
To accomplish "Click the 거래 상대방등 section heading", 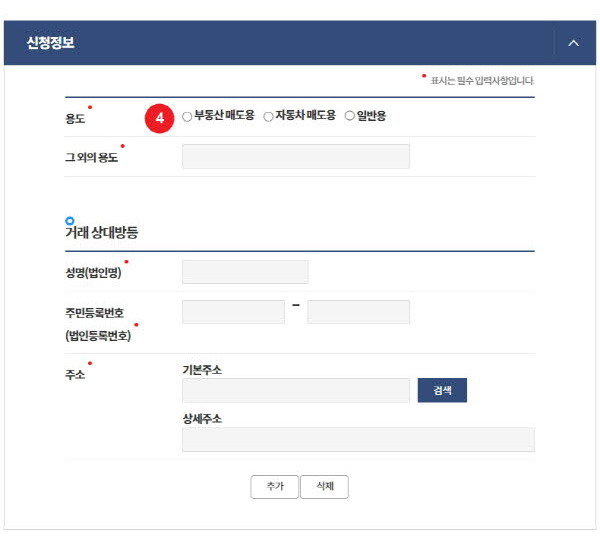I will (x=101, y=232).
